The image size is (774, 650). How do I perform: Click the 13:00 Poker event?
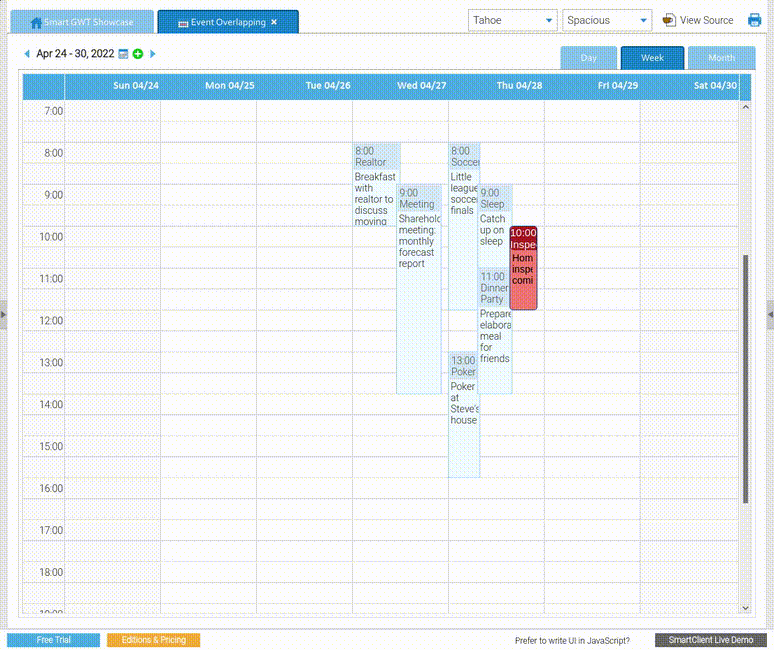(464, 415)
